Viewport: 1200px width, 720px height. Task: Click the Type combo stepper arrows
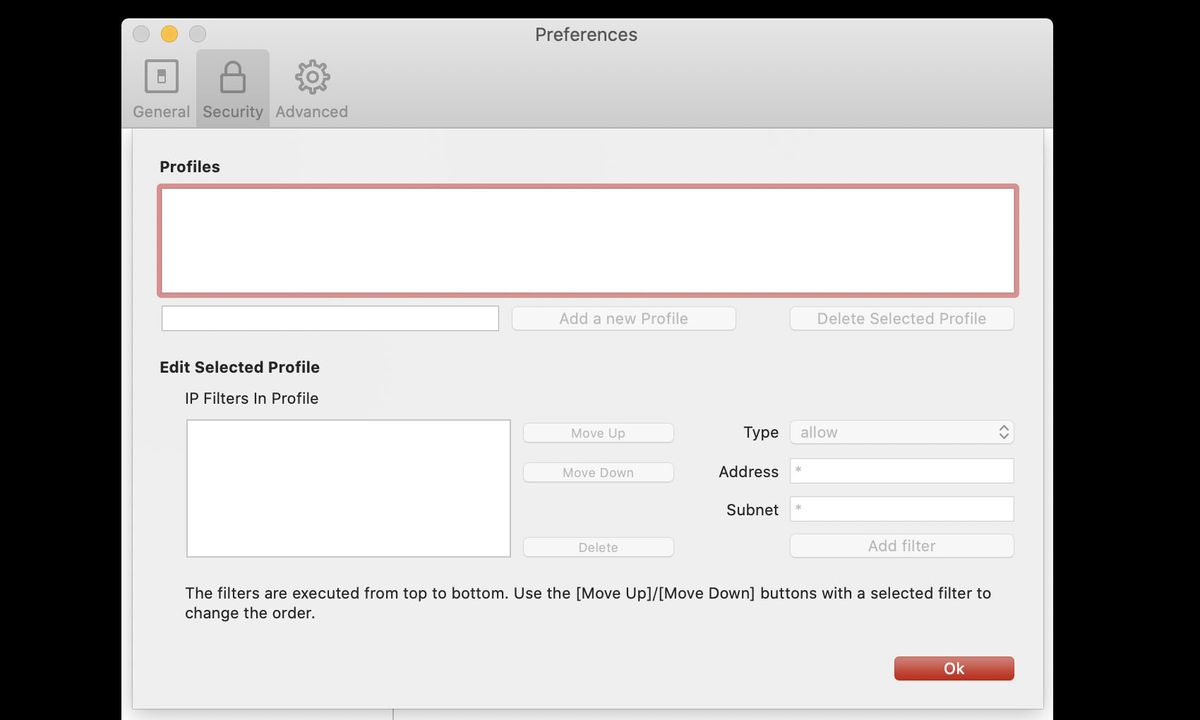tap(1003, 432)
